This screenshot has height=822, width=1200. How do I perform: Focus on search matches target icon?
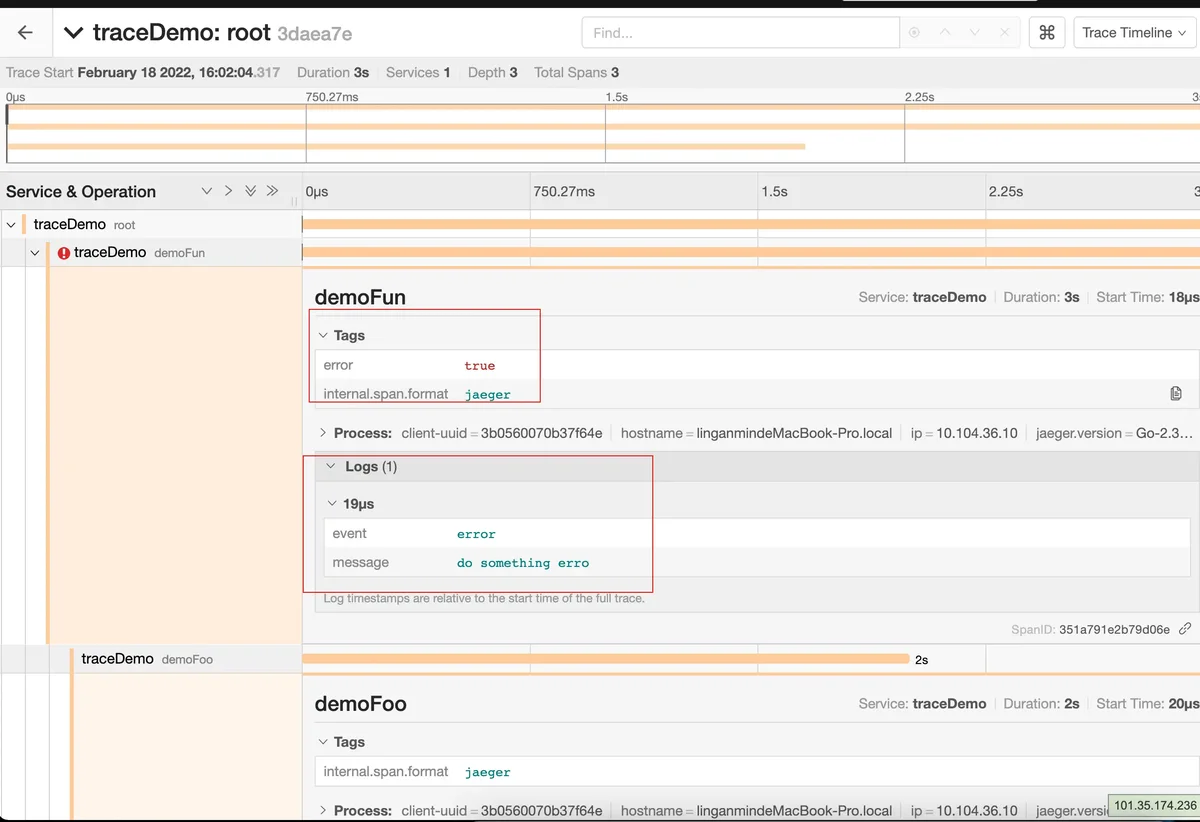click(914, 33)
